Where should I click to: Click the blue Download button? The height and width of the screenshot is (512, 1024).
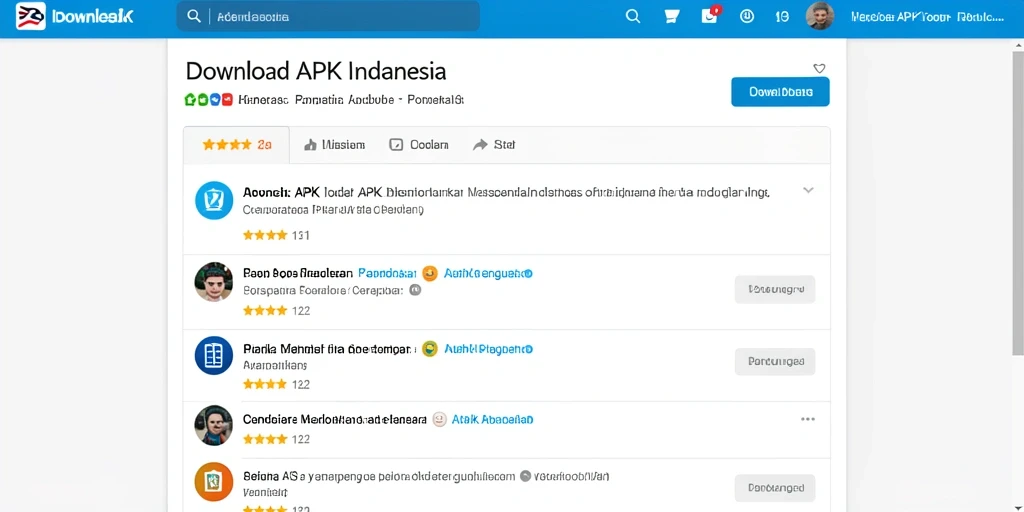tap(780, 92)
